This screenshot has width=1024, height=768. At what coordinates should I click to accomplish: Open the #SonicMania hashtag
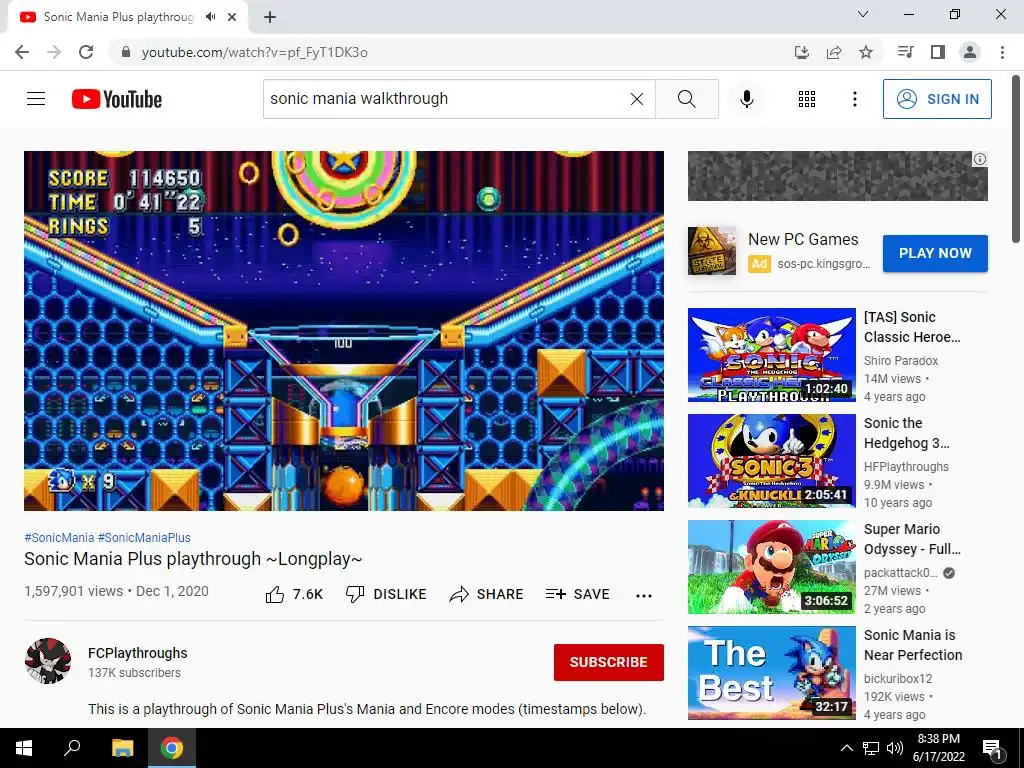point(59,537)
